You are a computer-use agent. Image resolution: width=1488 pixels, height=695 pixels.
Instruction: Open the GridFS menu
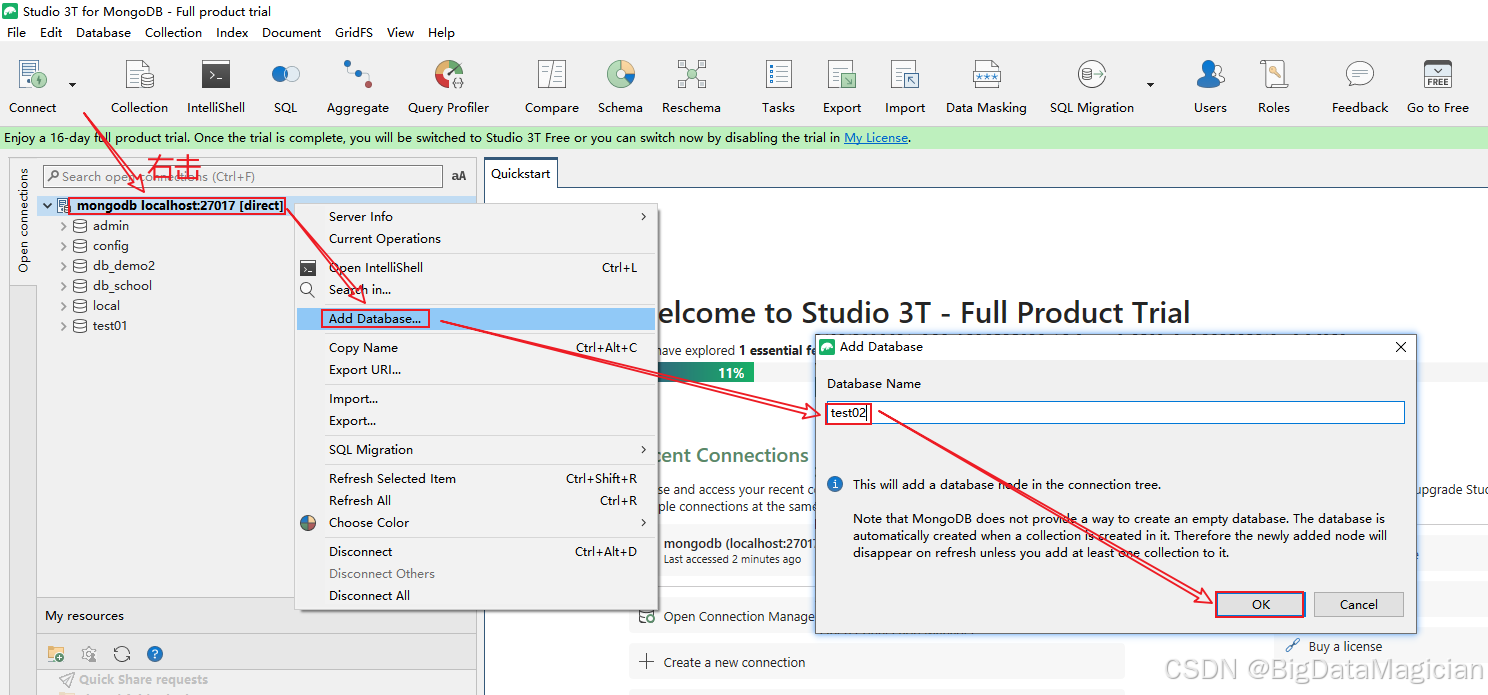354,32
